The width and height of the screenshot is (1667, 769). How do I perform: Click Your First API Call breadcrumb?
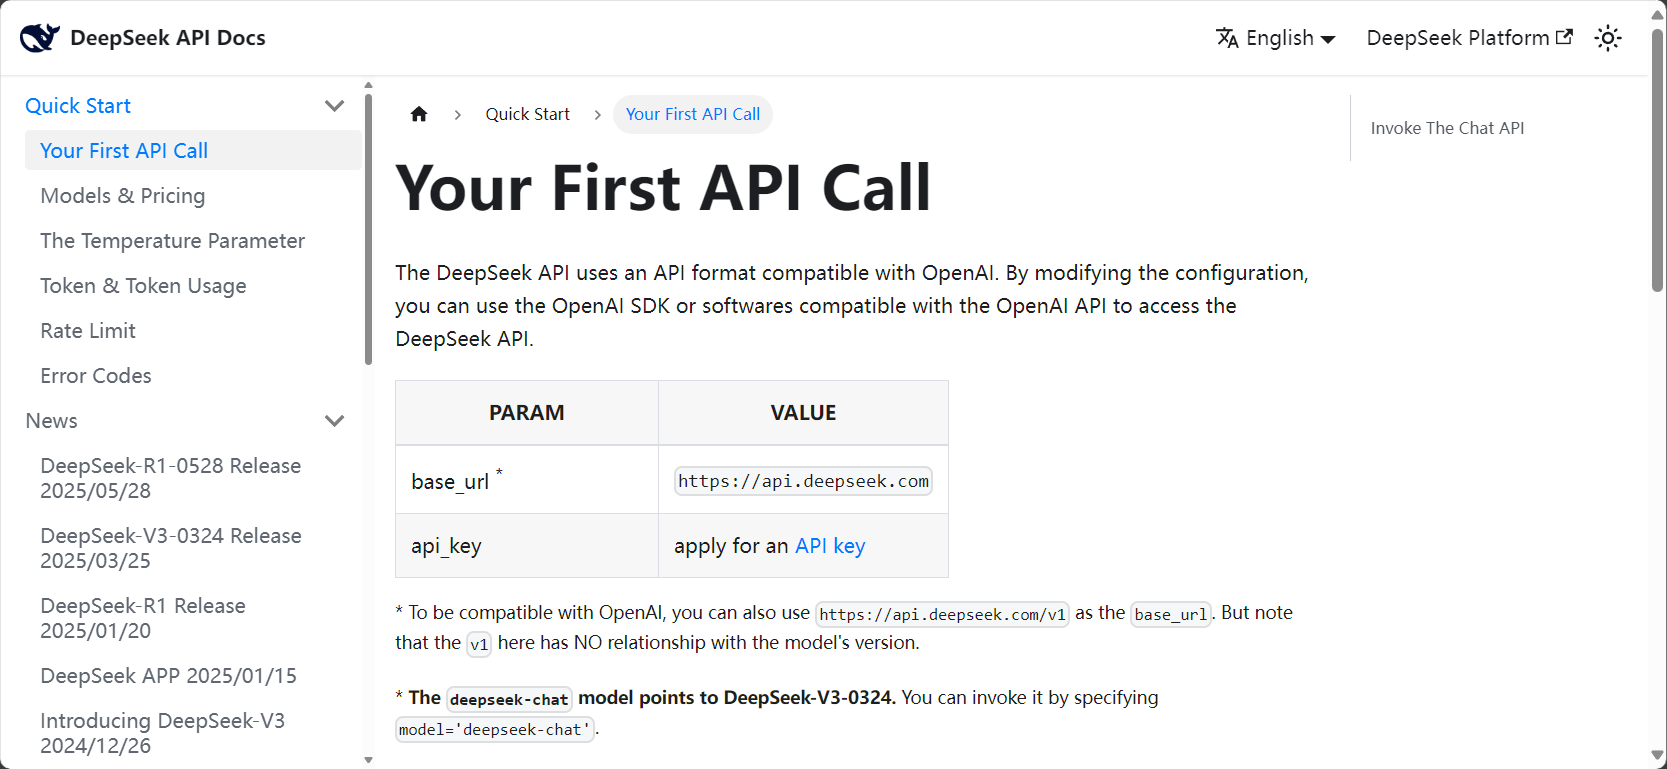click(693, 114)
